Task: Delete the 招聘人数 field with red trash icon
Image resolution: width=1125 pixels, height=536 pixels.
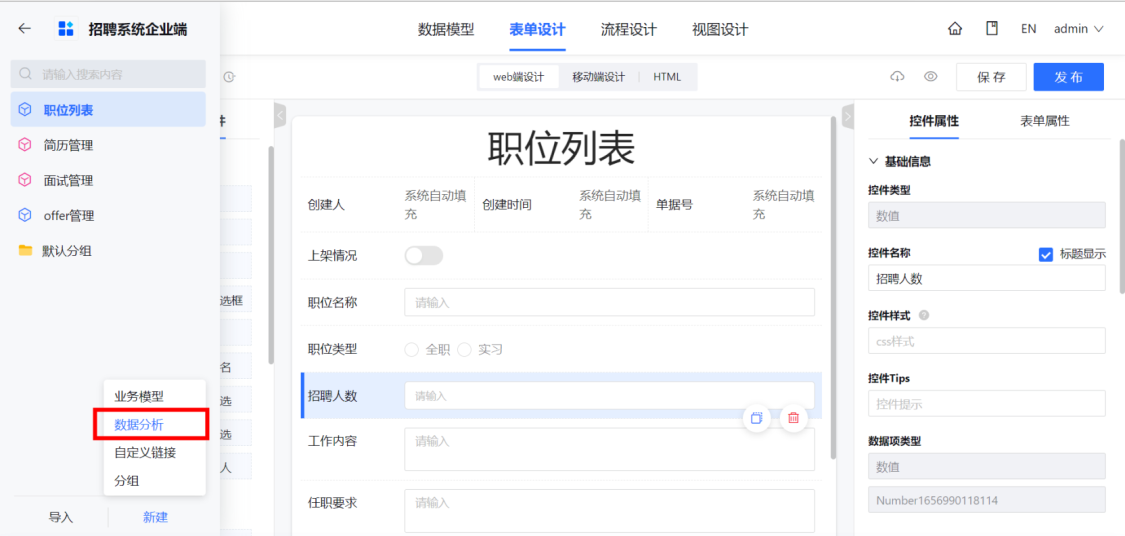Action: coord(794,418)
